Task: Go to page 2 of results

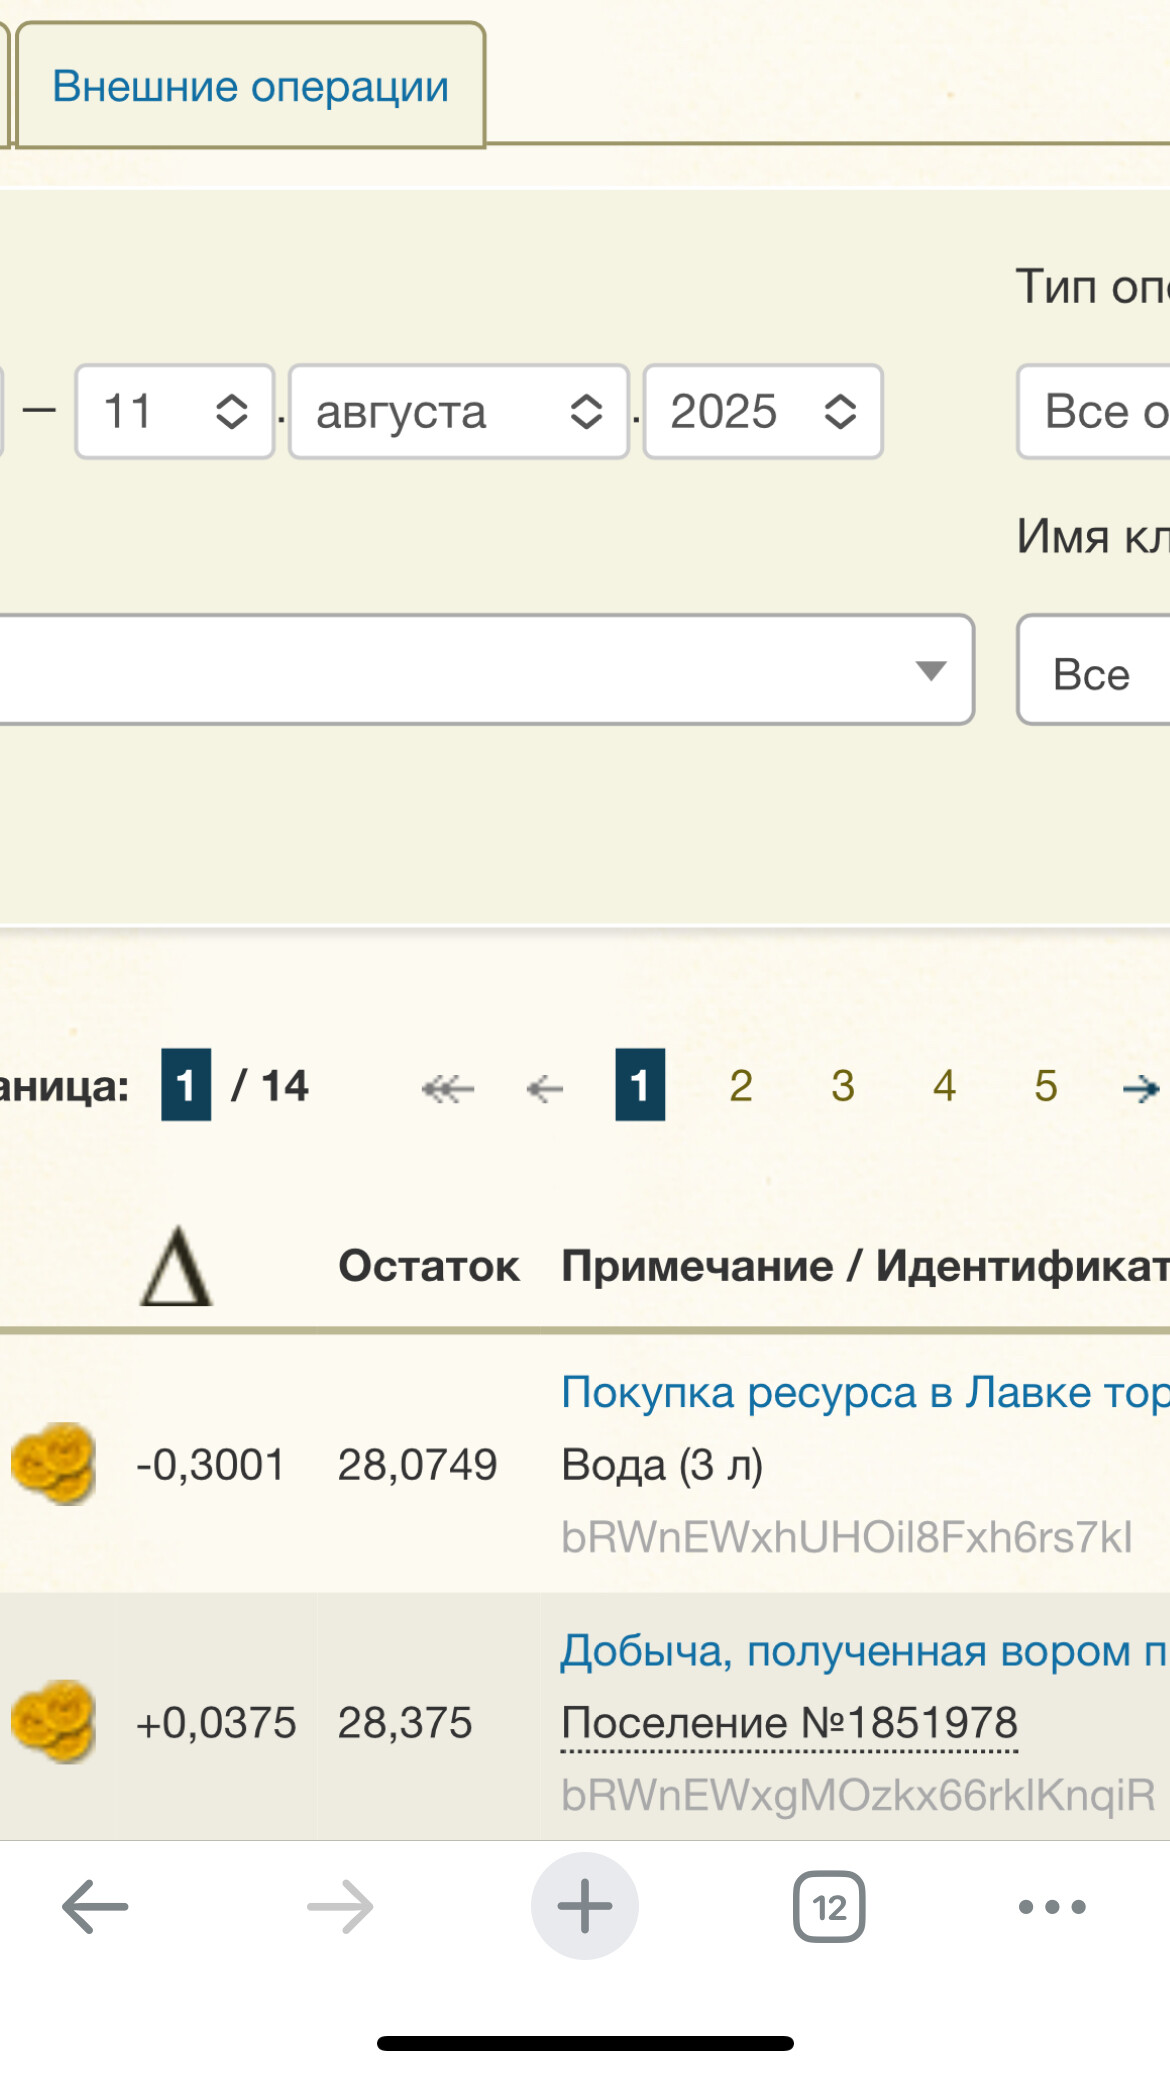Action: pos(741,1086)
